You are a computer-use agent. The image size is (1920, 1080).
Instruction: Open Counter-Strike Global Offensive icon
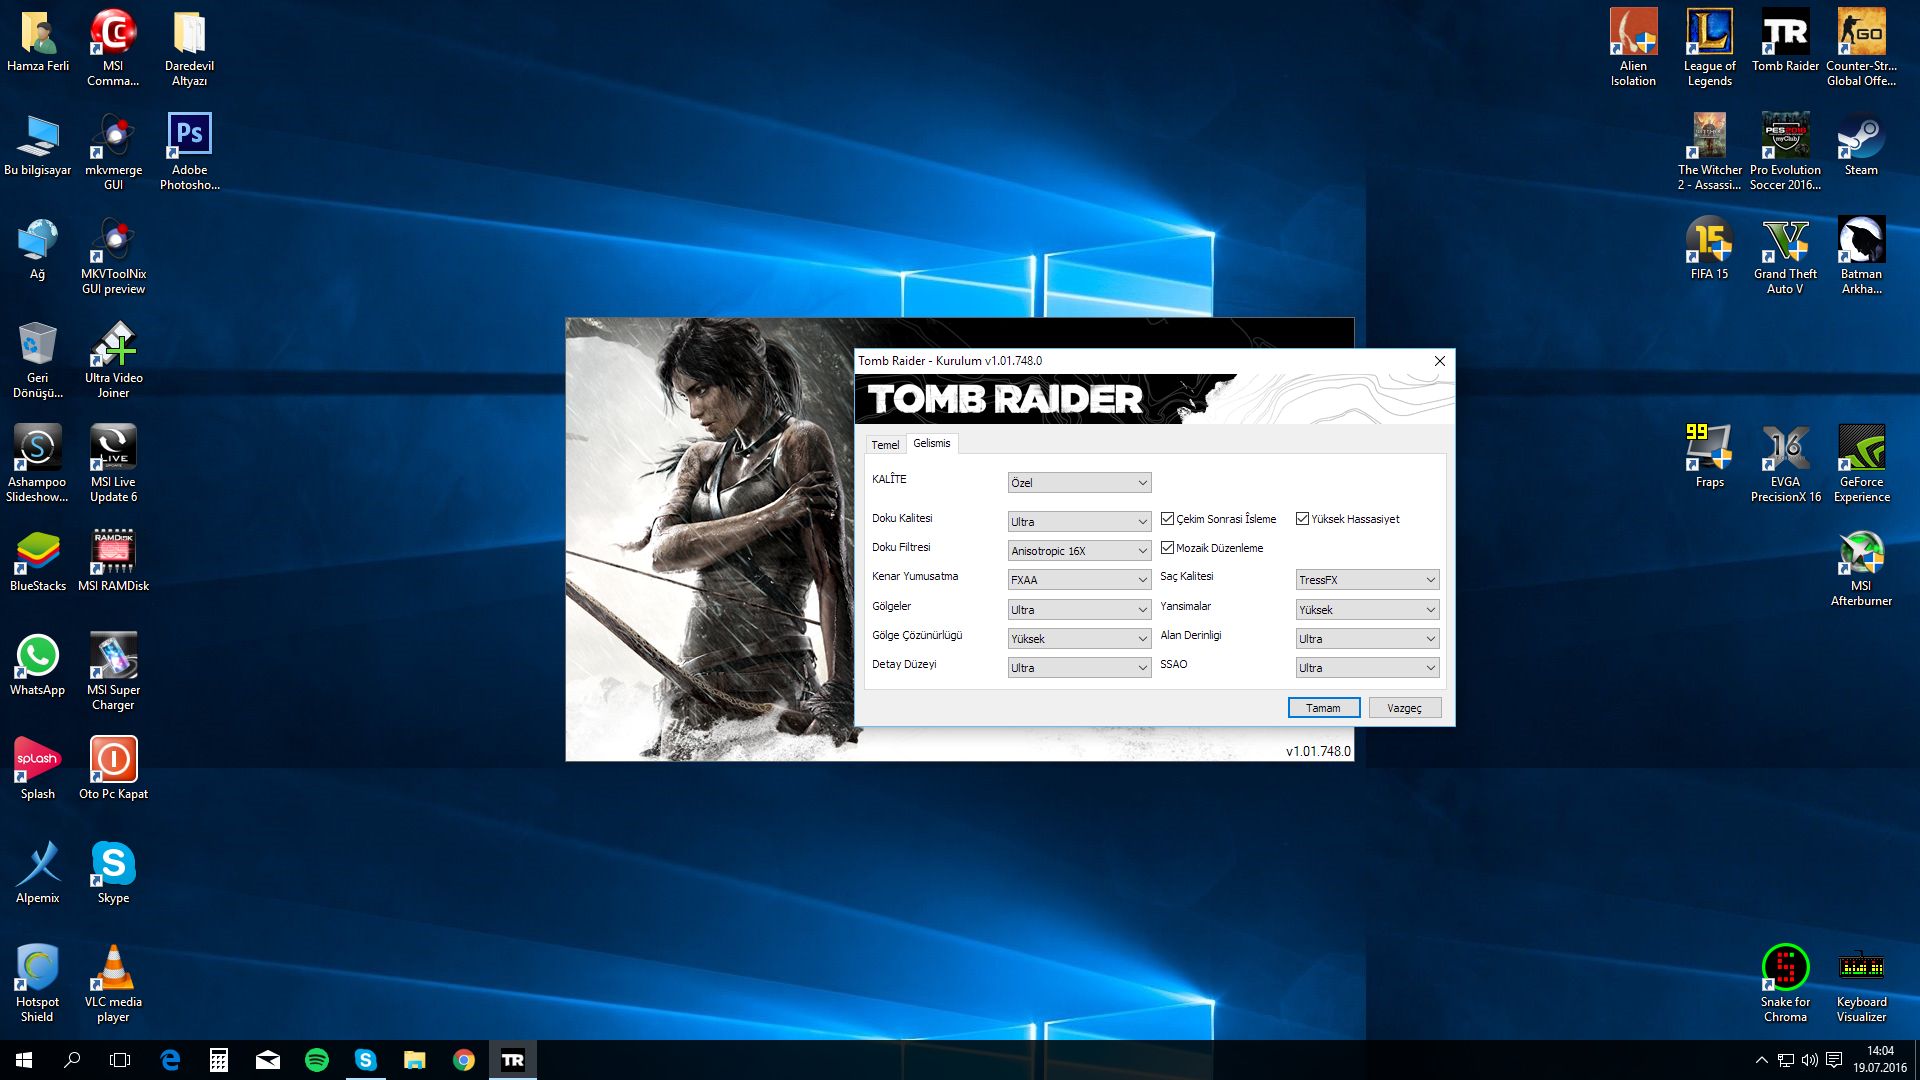(1861, 47)
